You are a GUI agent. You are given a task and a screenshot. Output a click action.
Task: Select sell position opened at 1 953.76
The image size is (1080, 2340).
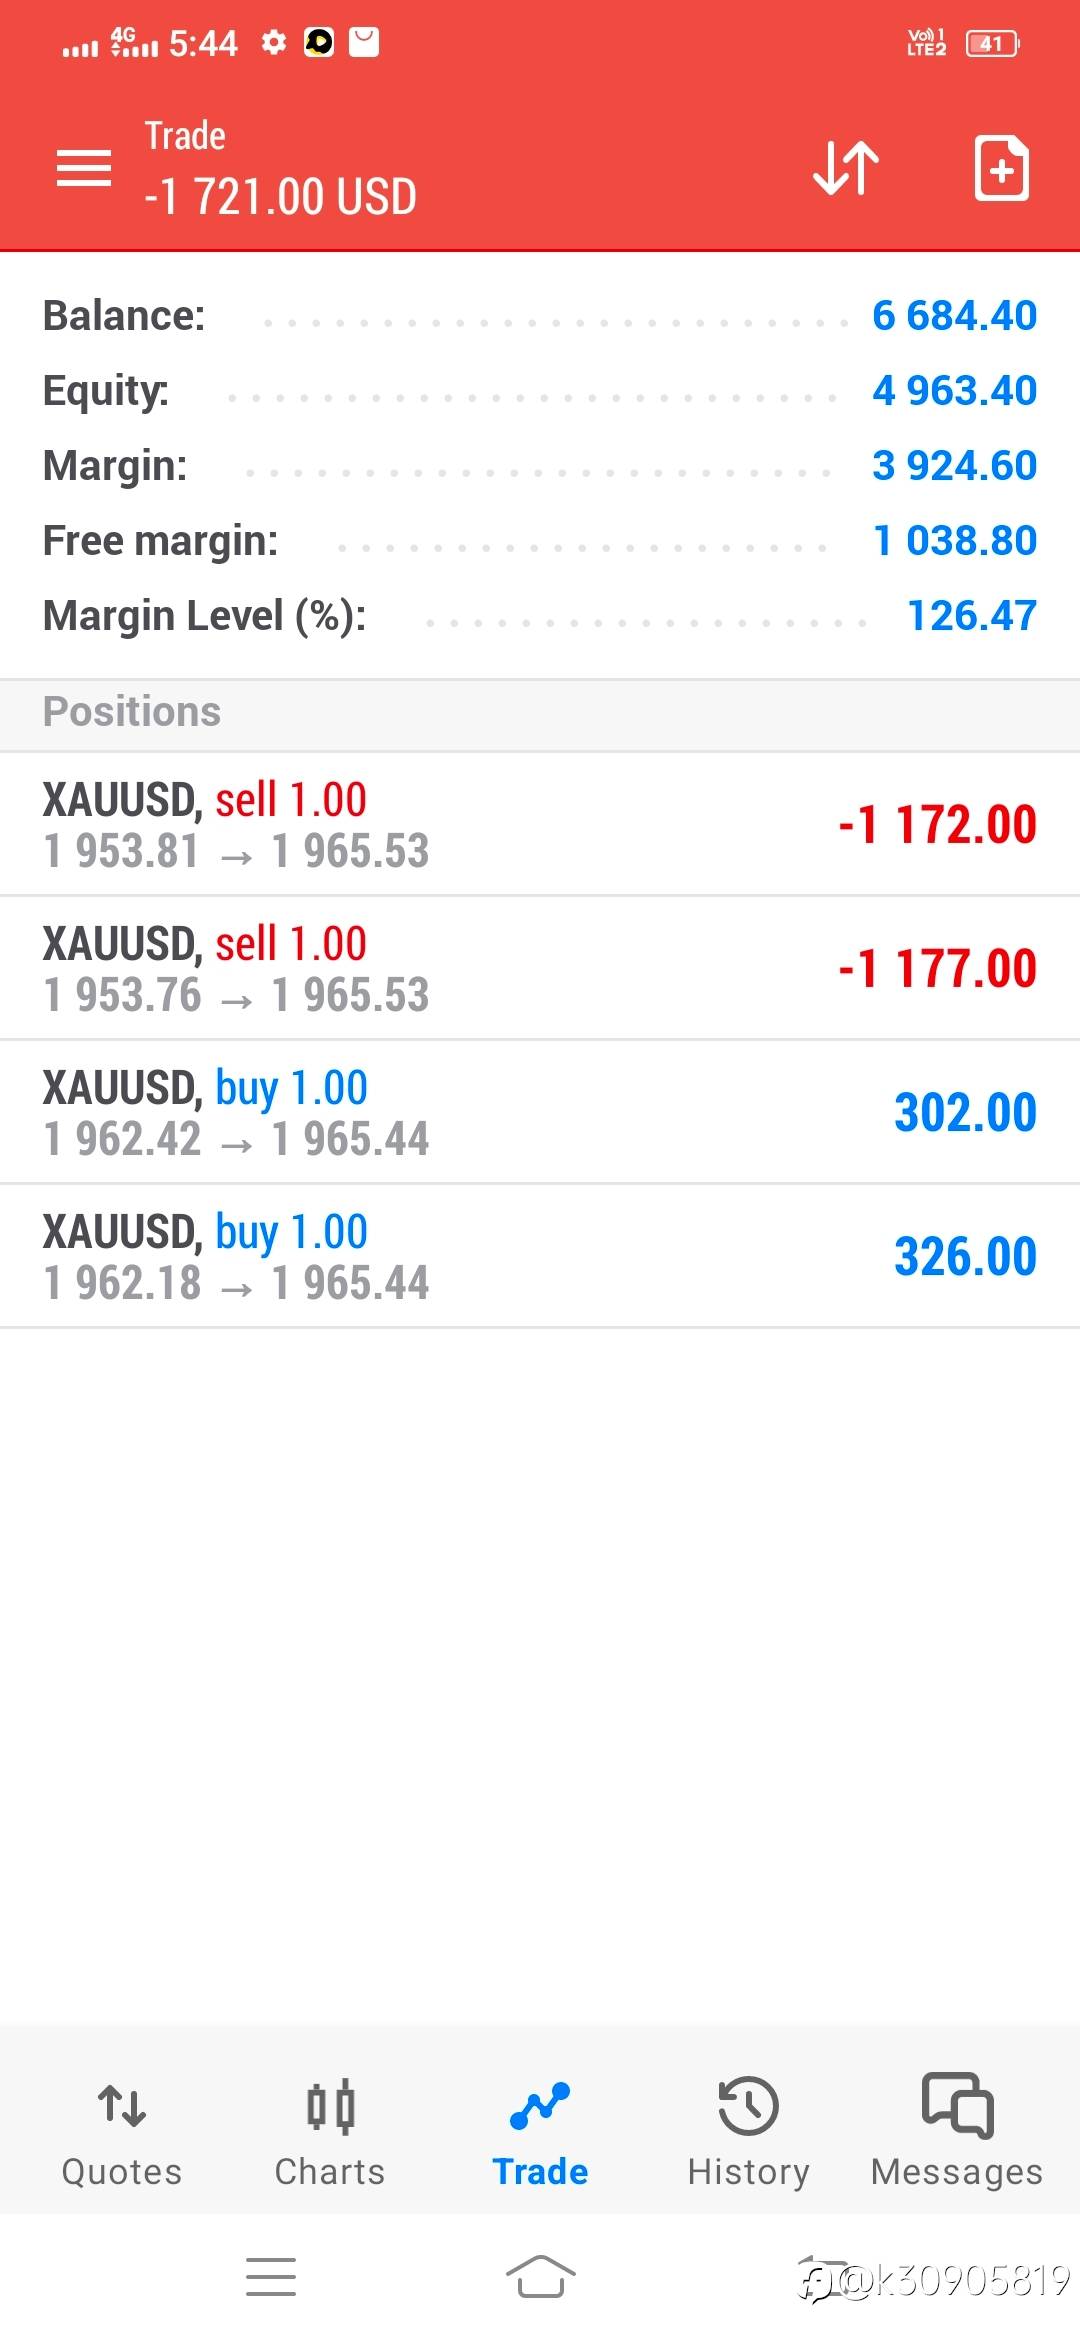coord(540,969)
